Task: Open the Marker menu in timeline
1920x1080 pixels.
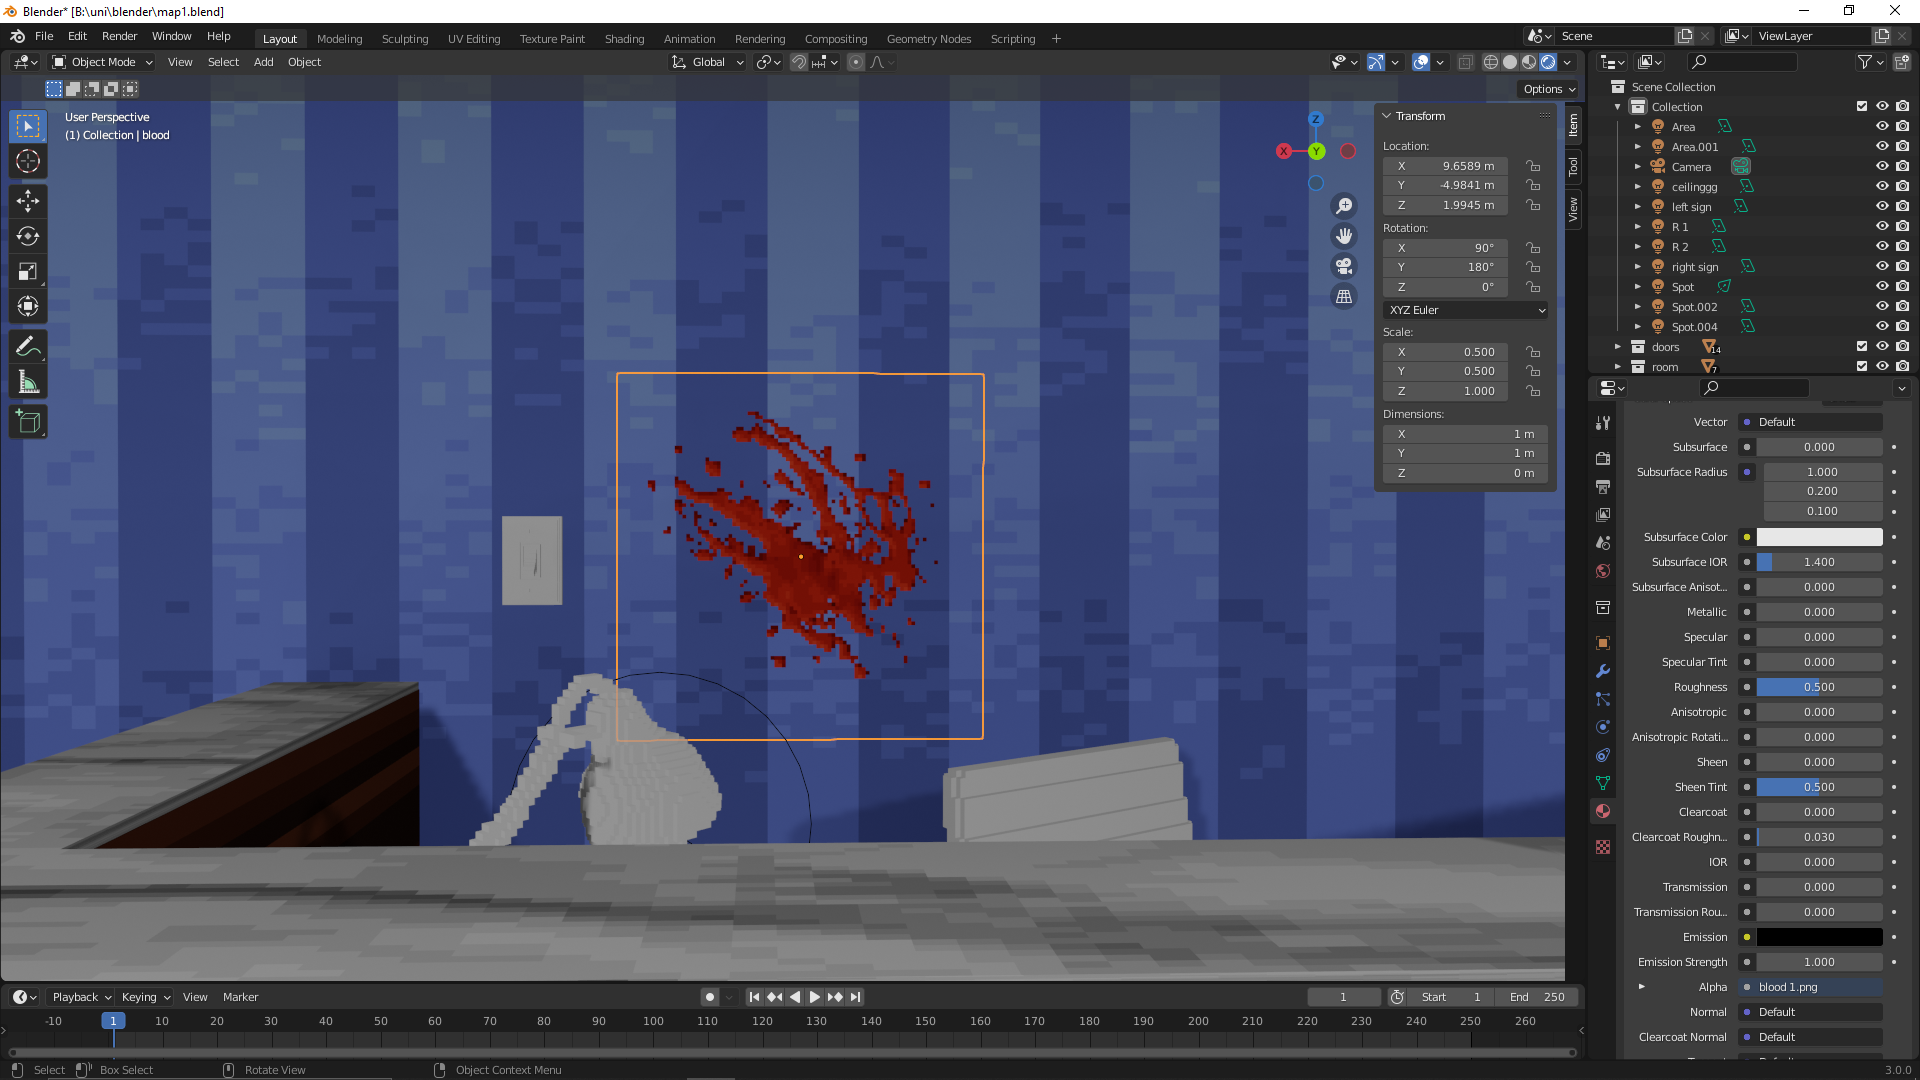Action: 240,997
